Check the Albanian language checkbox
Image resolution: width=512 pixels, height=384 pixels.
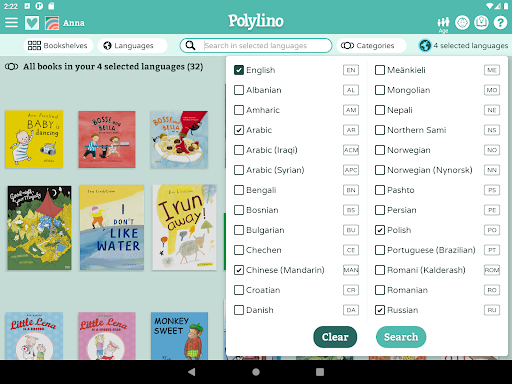(239, 90)
